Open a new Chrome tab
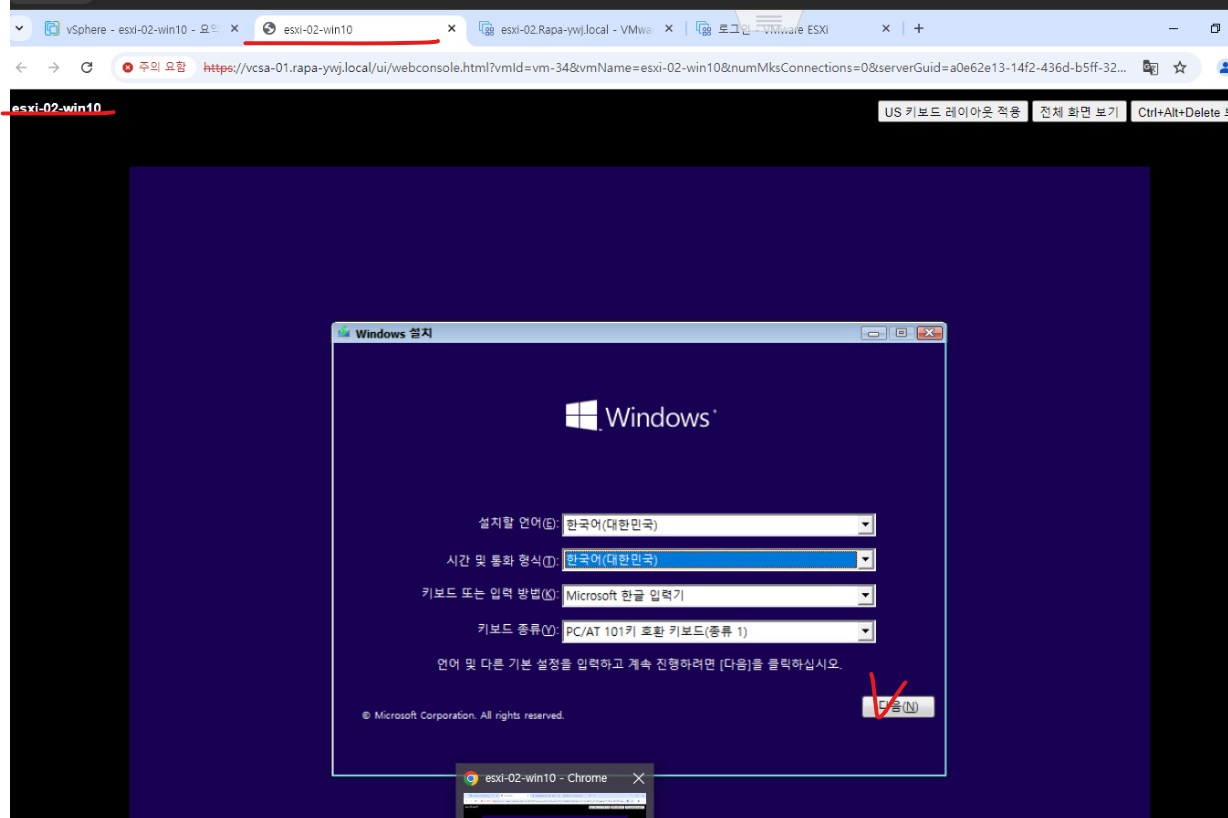Screen dimensions: 1228x818 [x=919, y=29]
